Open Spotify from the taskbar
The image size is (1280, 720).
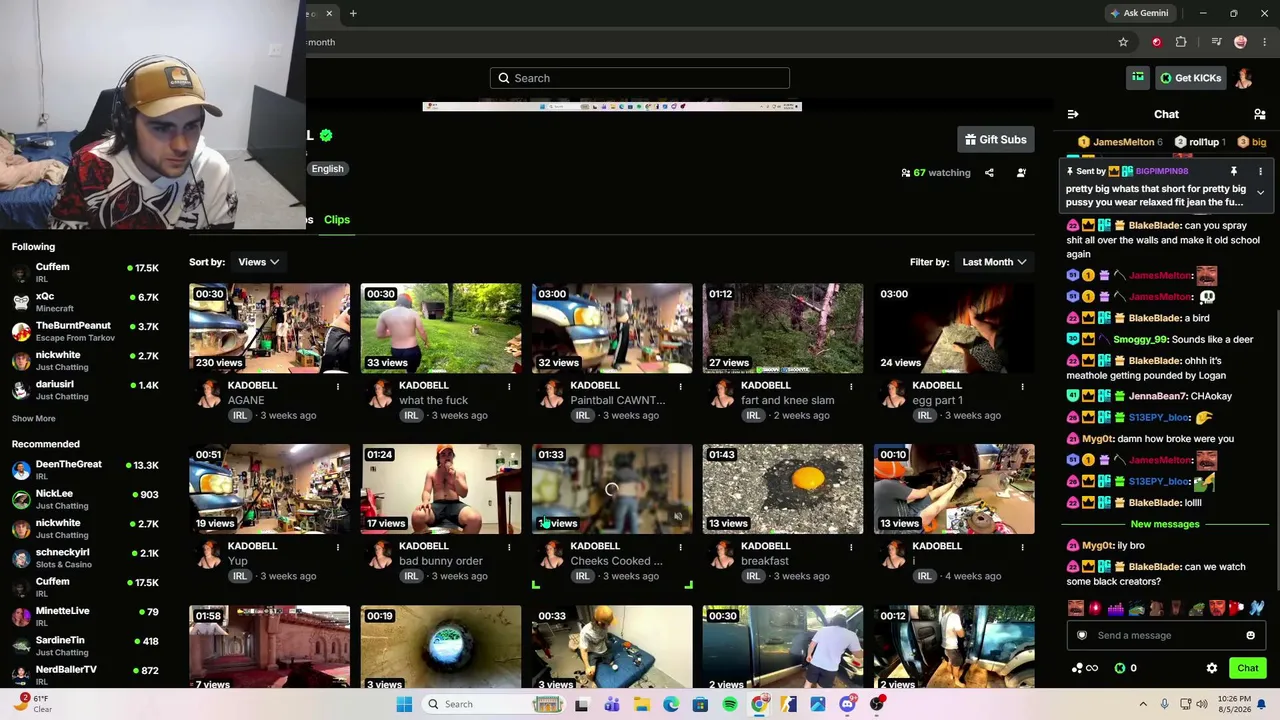pos(730,704)
